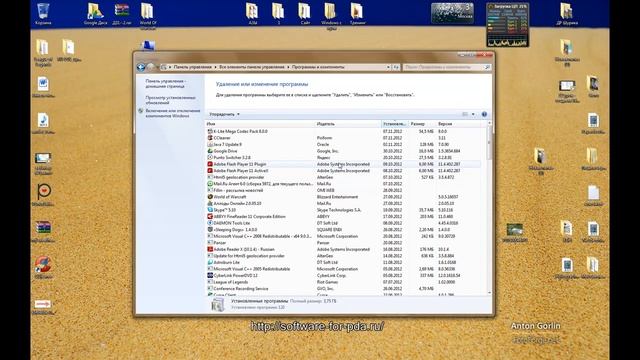Select Adobe Flash Player 11 Plugin icon
This screenshot has width=640, height=360.
click(210, 164)
